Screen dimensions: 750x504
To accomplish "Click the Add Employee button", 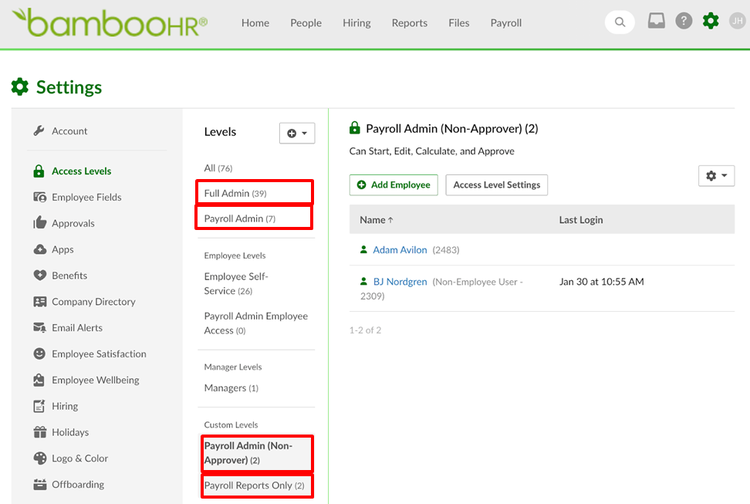I will coord(393,185).
